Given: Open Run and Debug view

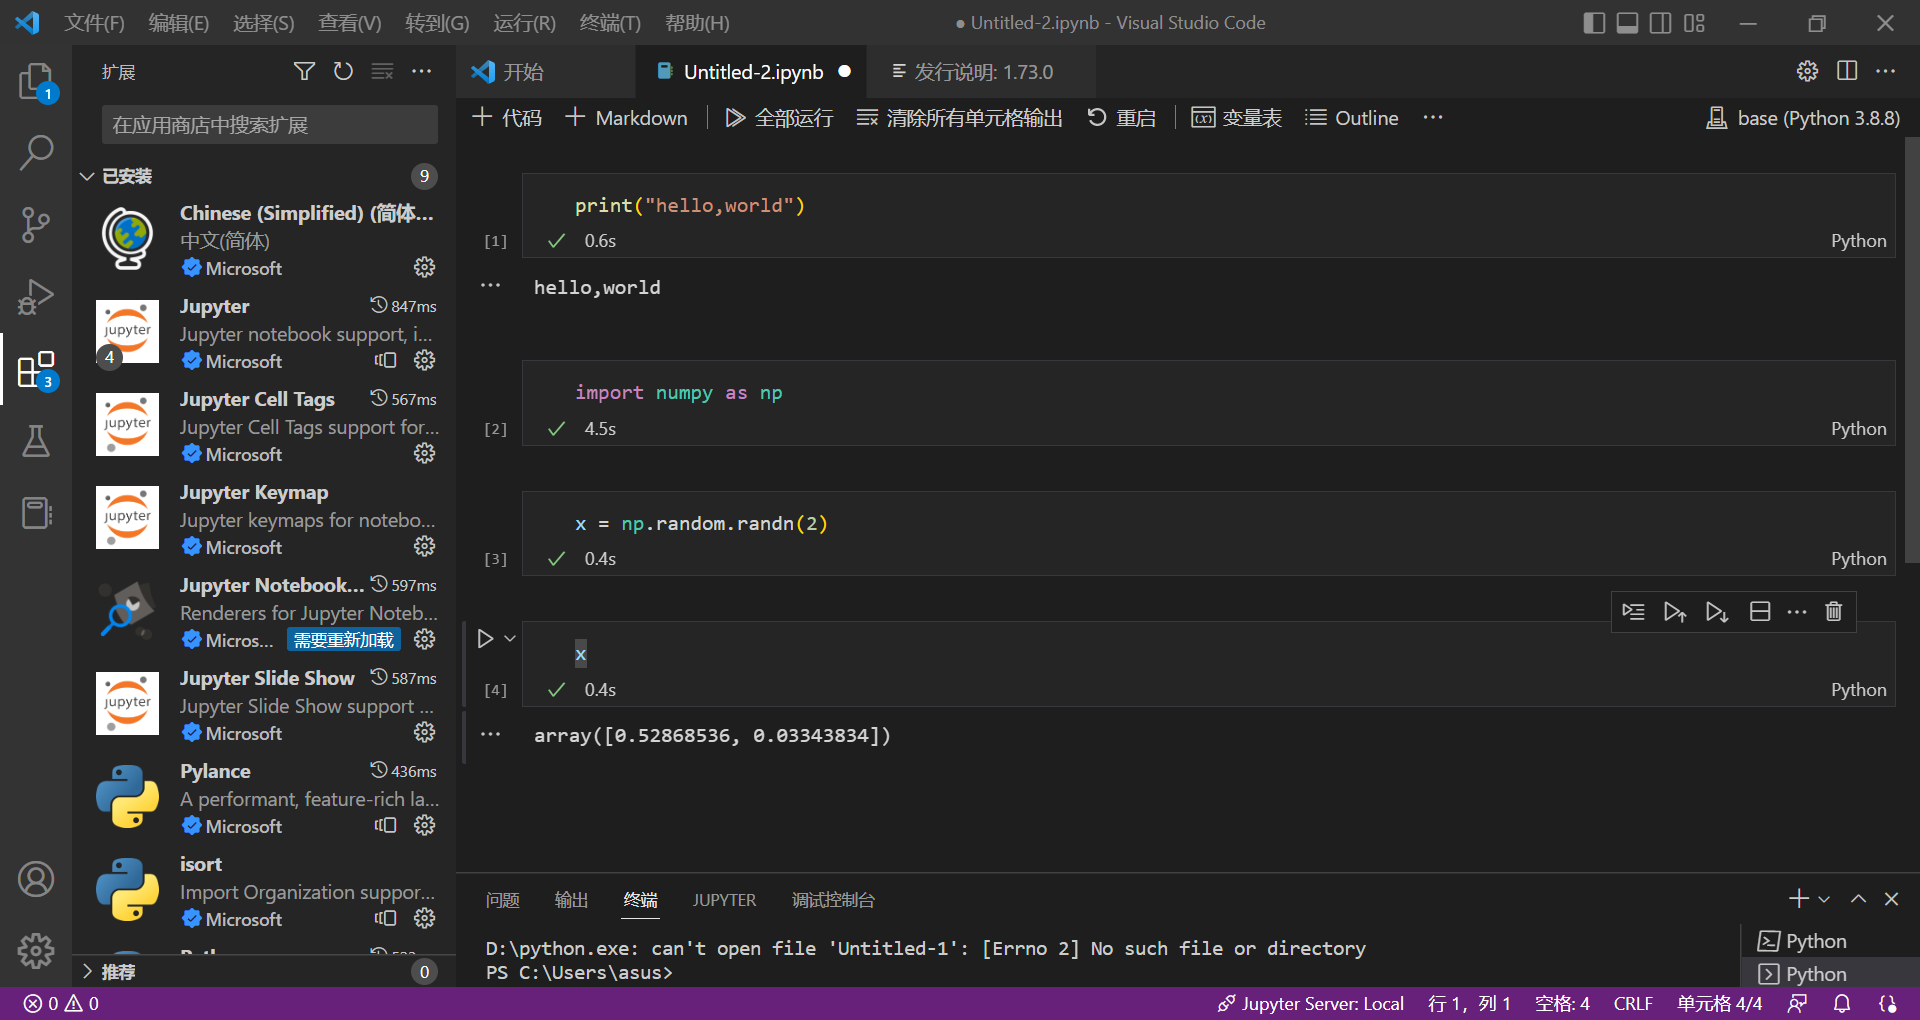Looking at the screenshot, I should [x=36, y=297].
